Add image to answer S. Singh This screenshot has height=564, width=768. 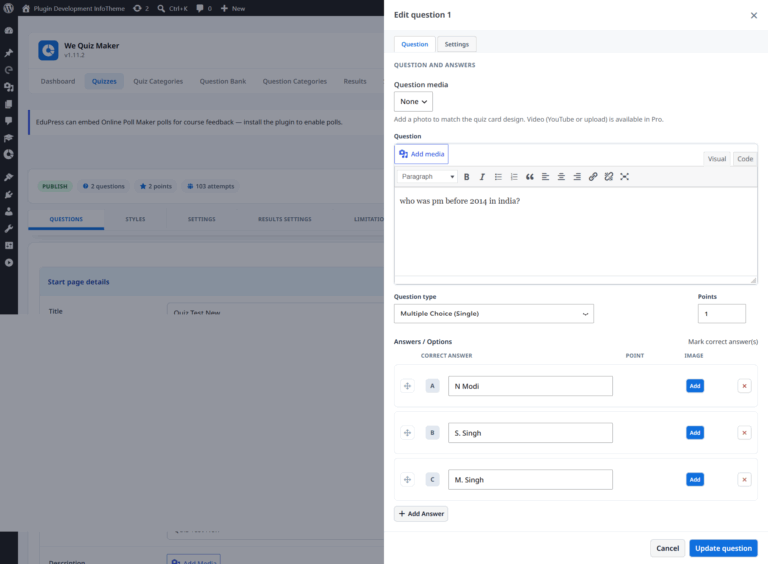coord(695,433)
